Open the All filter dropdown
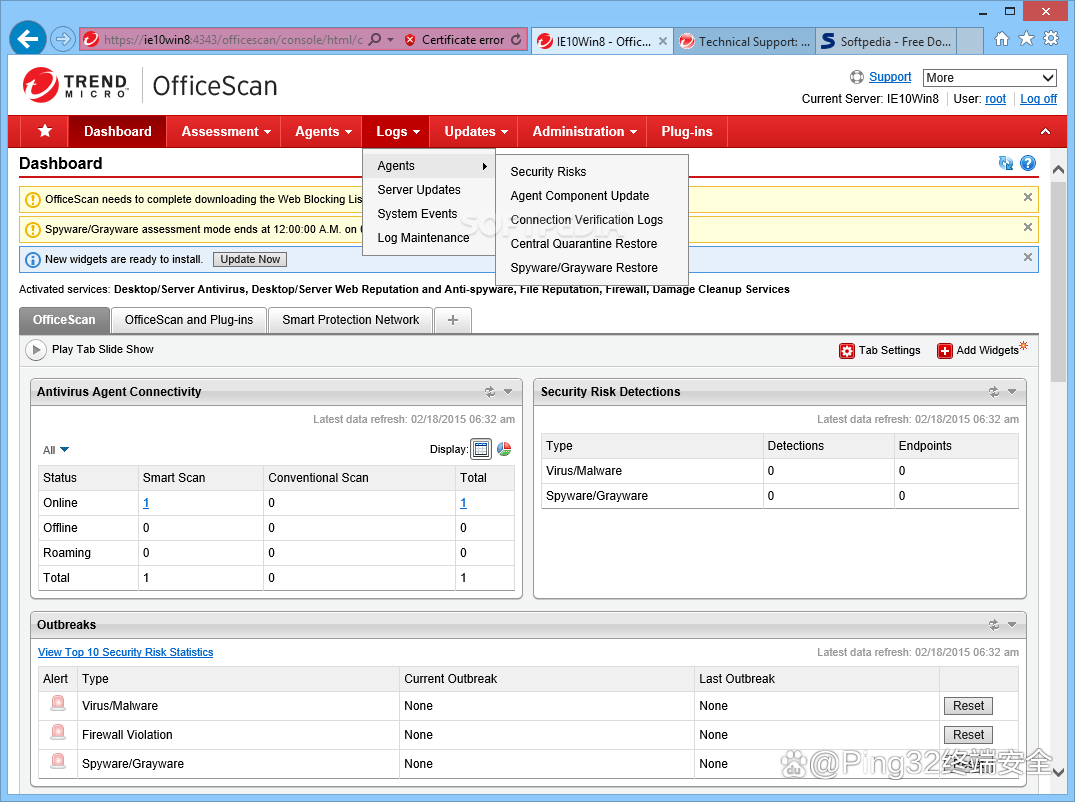This screenshot has width=1075, height=802. [x=56, y=450]
